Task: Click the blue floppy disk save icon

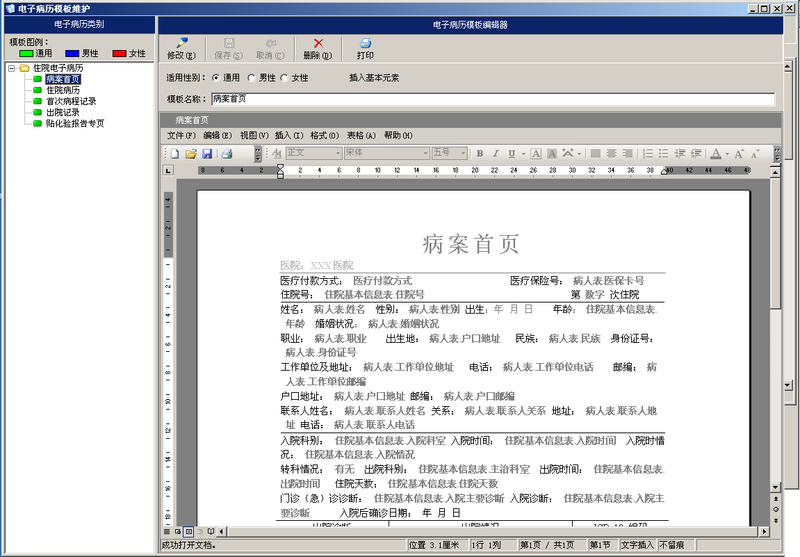Action: (x=207, y=153)
